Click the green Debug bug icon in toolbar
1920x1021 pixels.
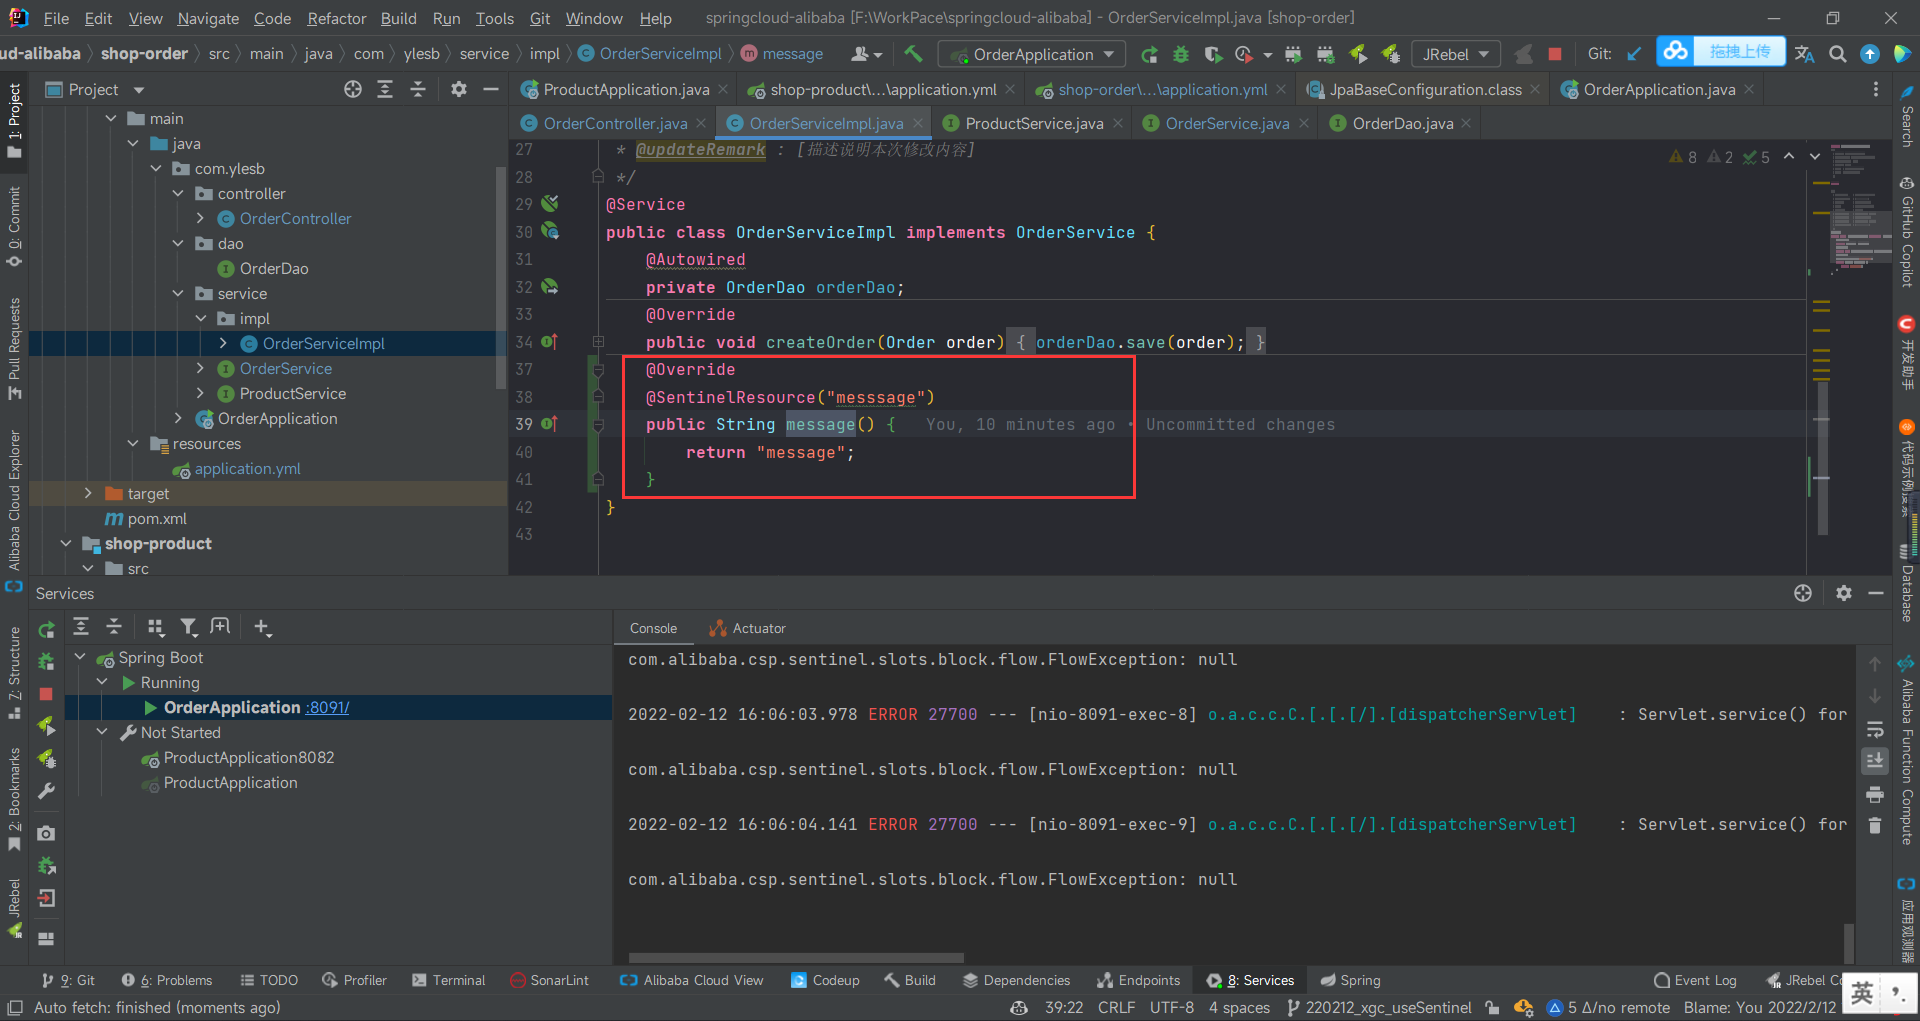(x=1181, y=54)
